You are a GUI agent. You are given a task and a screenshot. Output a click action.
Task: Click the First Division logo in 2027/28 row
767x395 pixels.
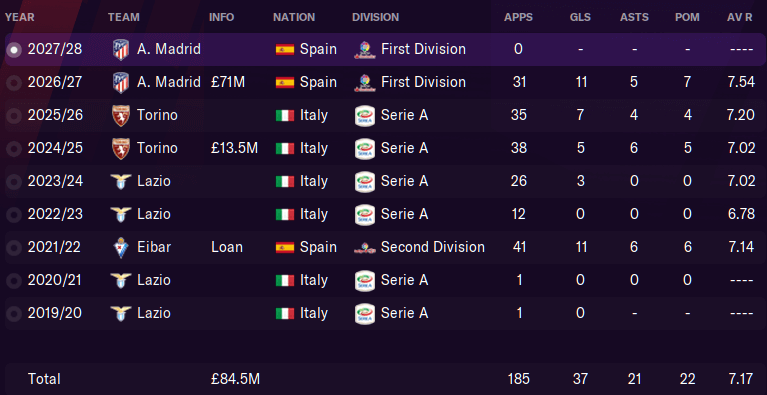click(x=364, y=49)
